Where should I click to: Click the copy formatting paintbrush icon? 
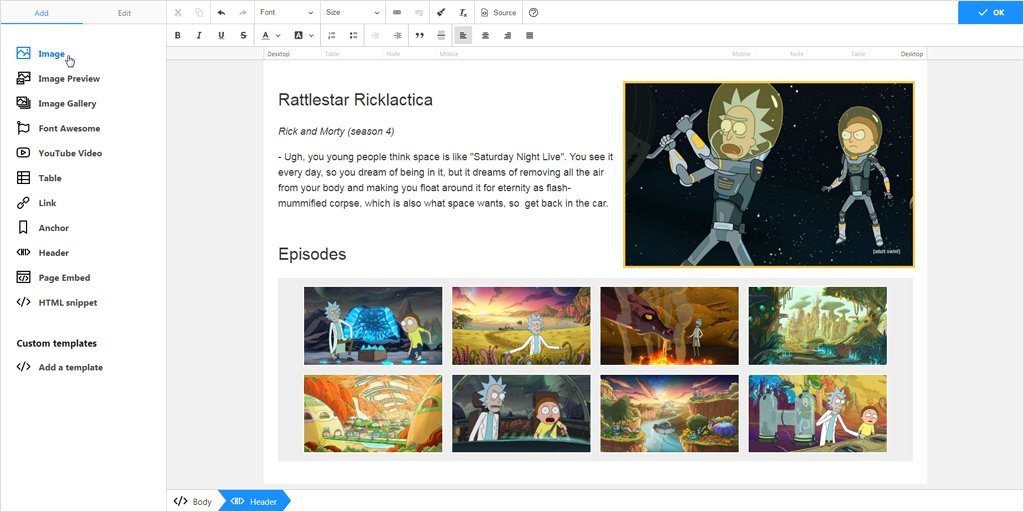(441, 12)
